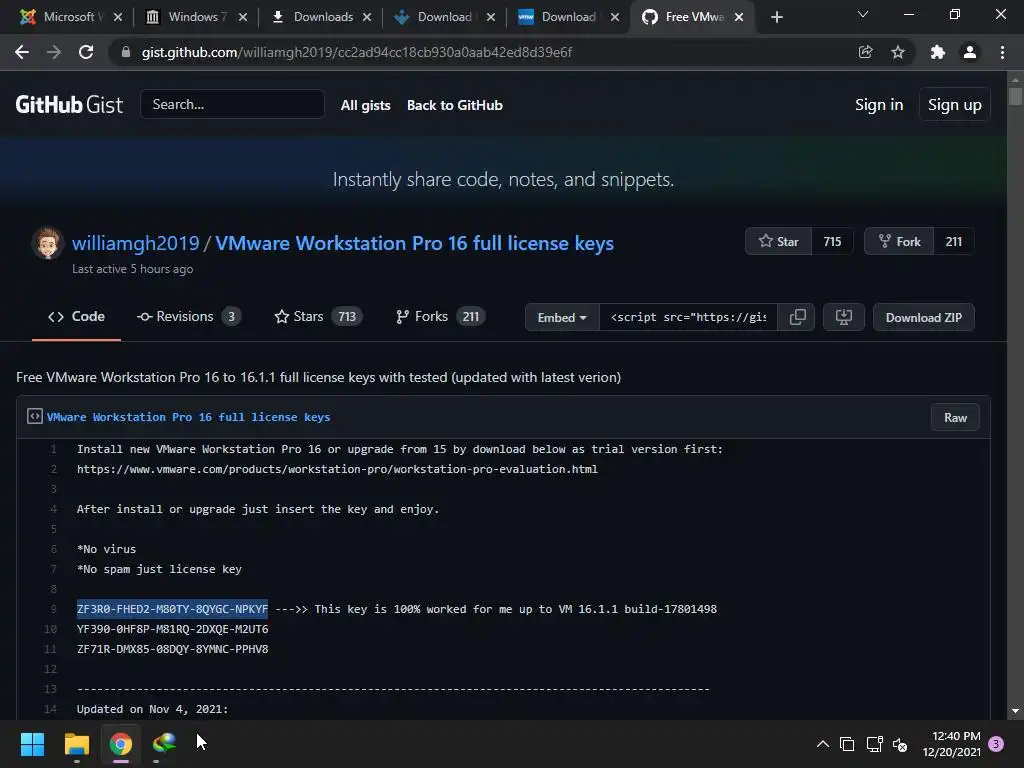Viewport: 1024px width, 768px height.
Task: Show hidden tray icons chevron
Action: (823, 744)
